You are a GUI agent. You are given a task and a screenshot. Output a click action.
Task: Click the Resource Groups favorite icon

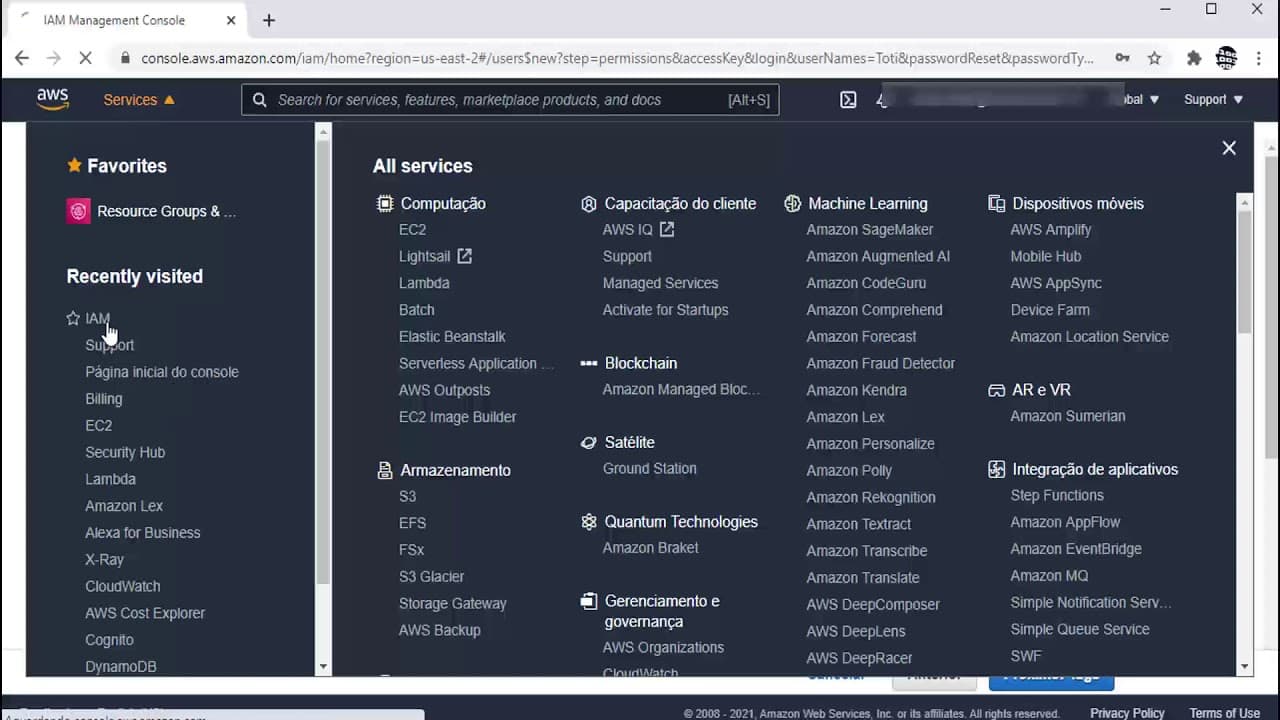tap(78, 211)
